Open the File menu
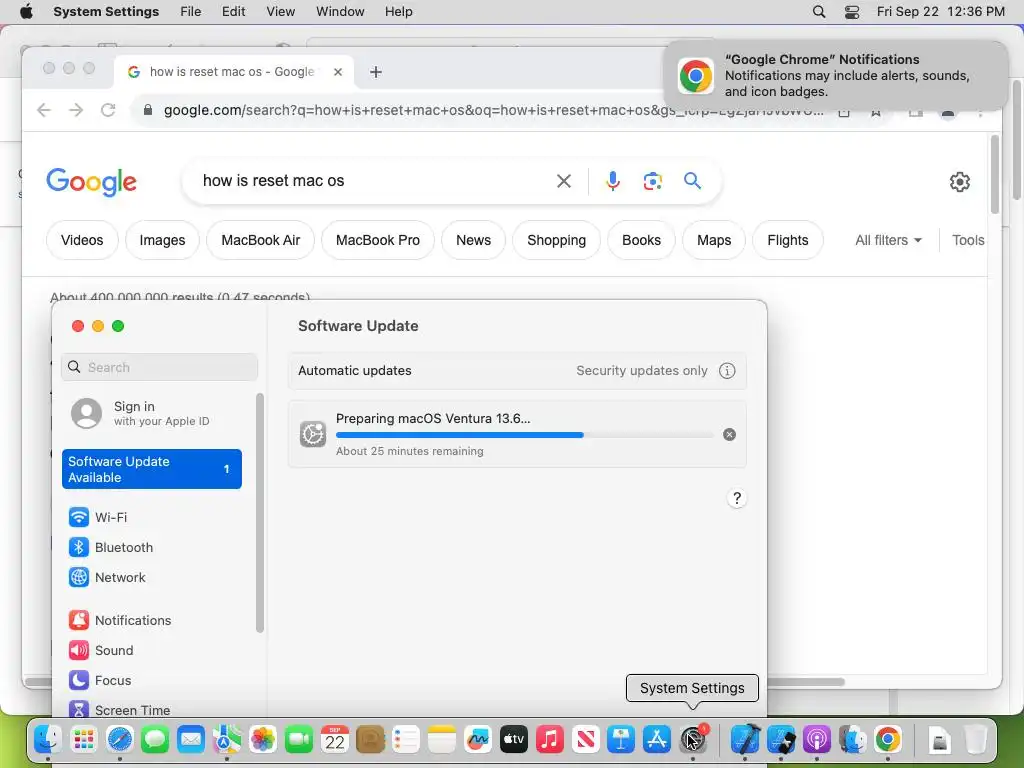The width and height of the screenshot is (1024, 768). point(191,12)
